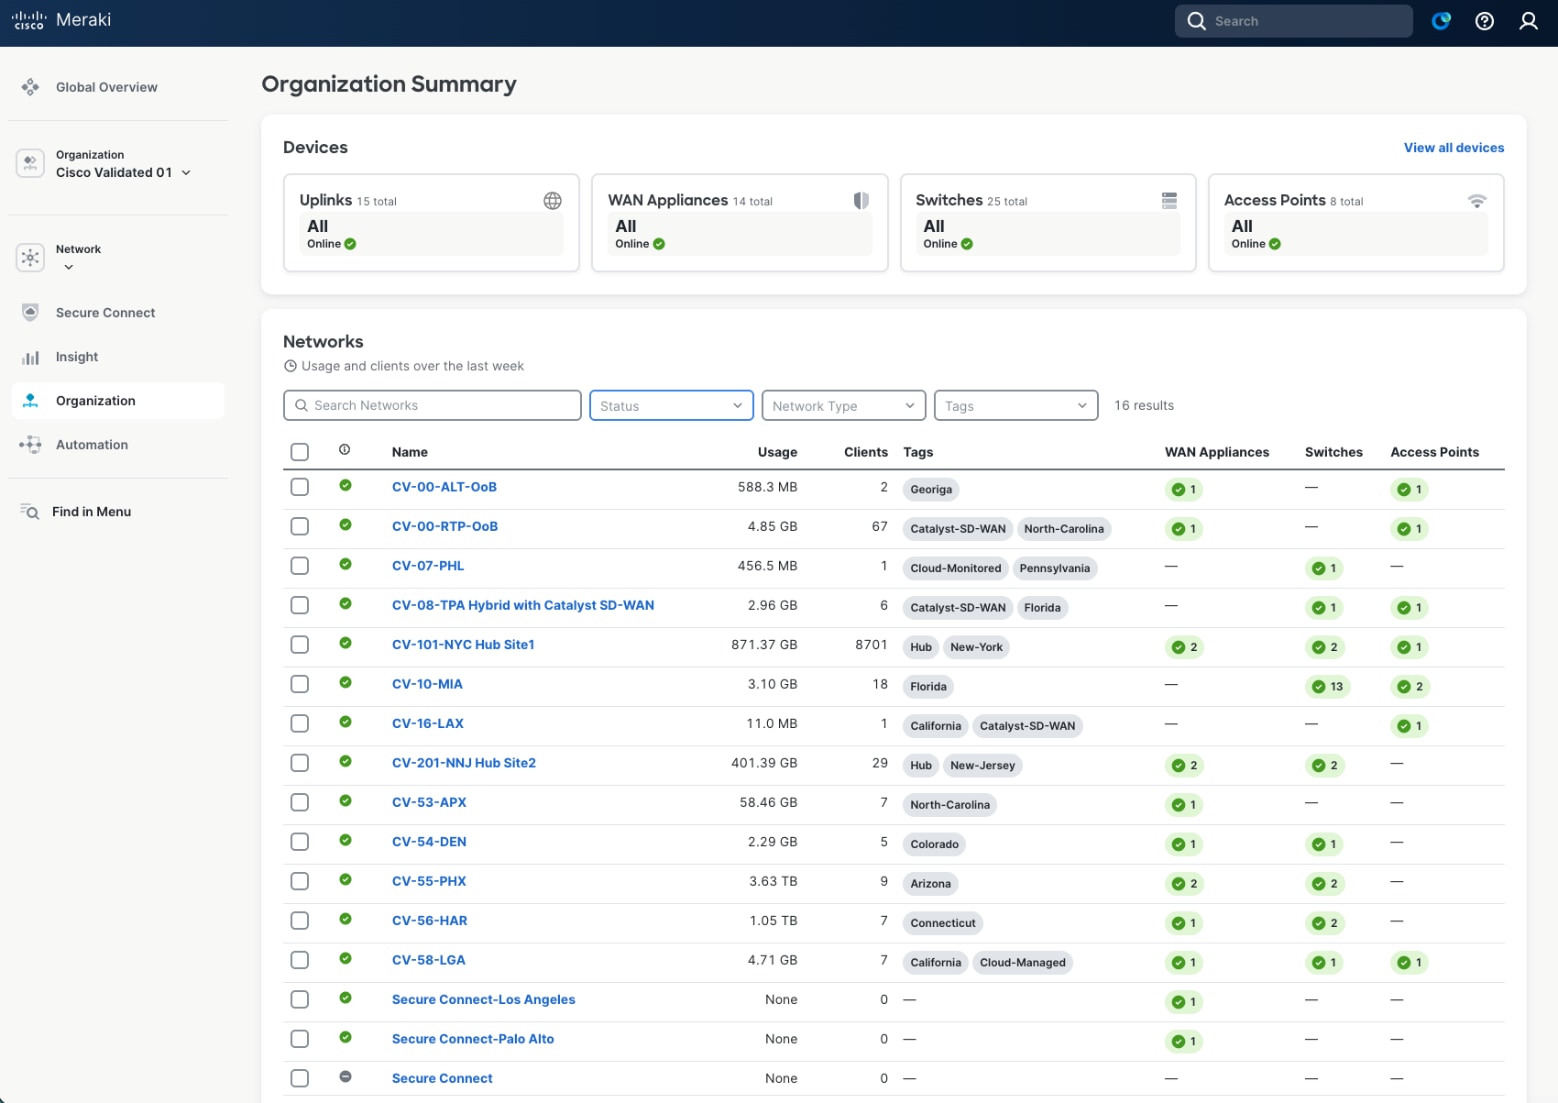Click the WAN Appliances shield icon
This screenshot has width=1558, height=1103.
coord(861,201)
